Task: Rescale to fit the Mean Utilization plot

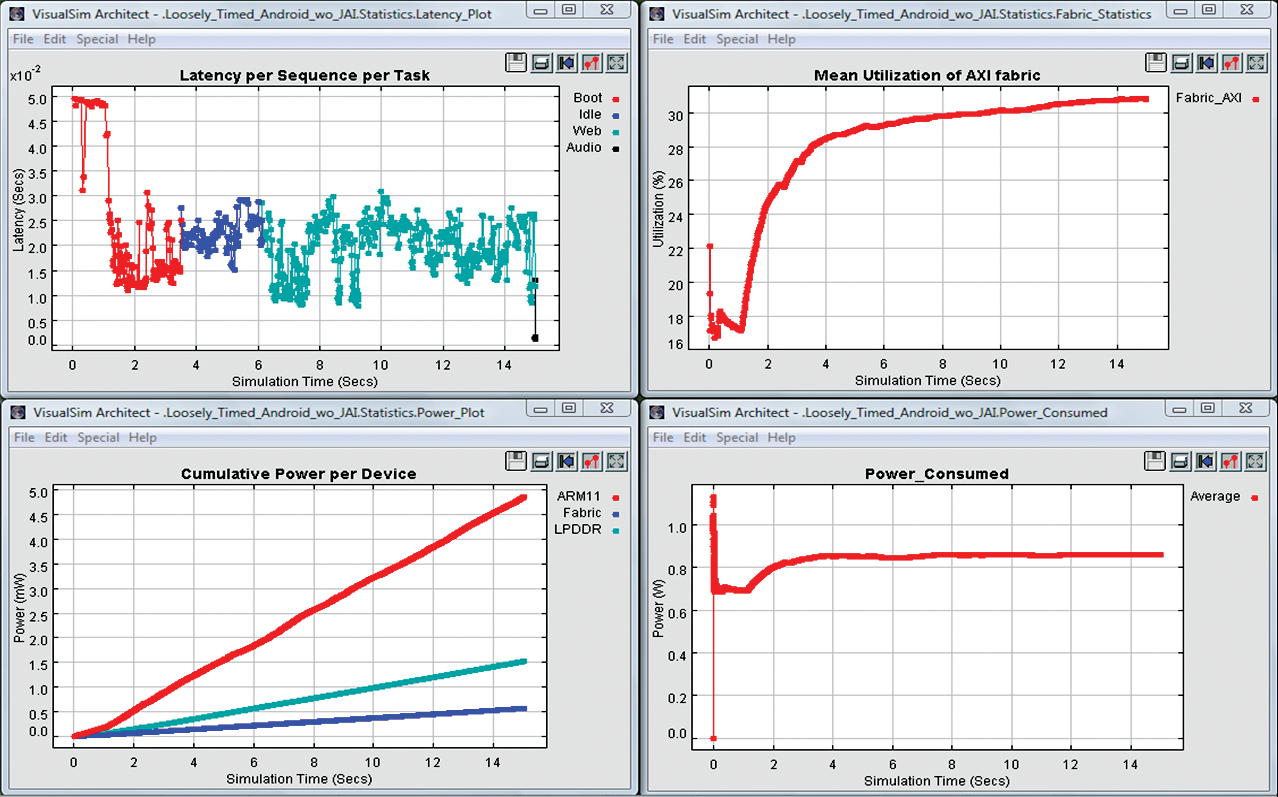Action: (x=1256, y=63)
